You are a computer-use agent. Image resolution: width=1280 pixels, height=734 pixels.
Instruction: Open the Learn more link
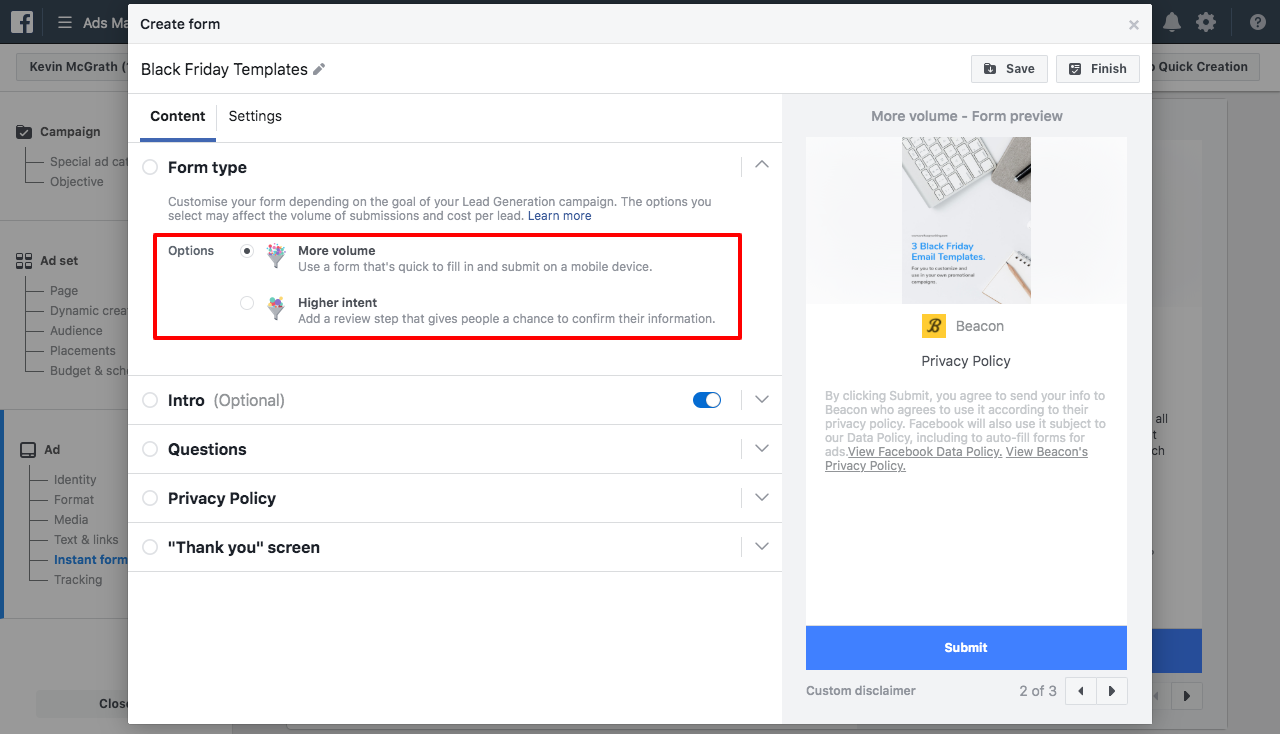[x=559, y=215]
